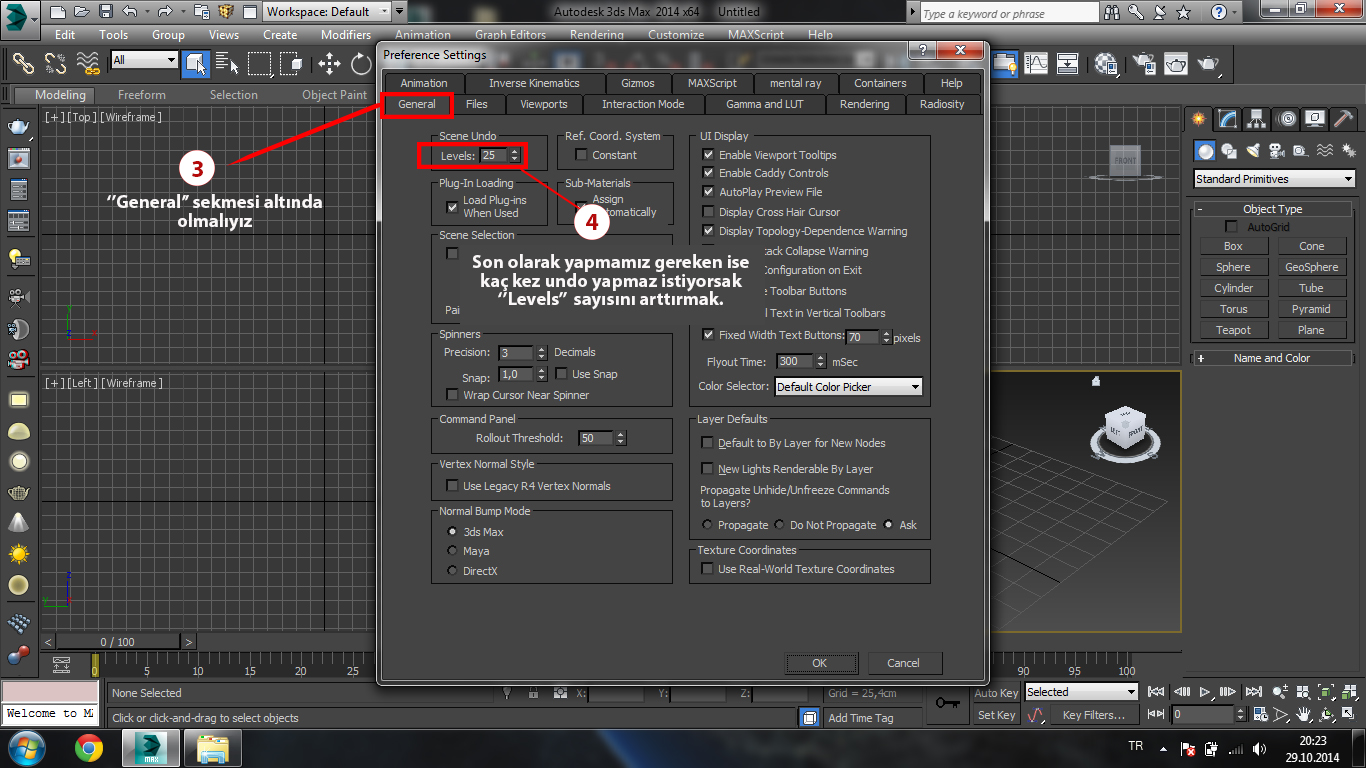
Task: Select the Maya normal bump mode
Action: (x=452, y=551)
